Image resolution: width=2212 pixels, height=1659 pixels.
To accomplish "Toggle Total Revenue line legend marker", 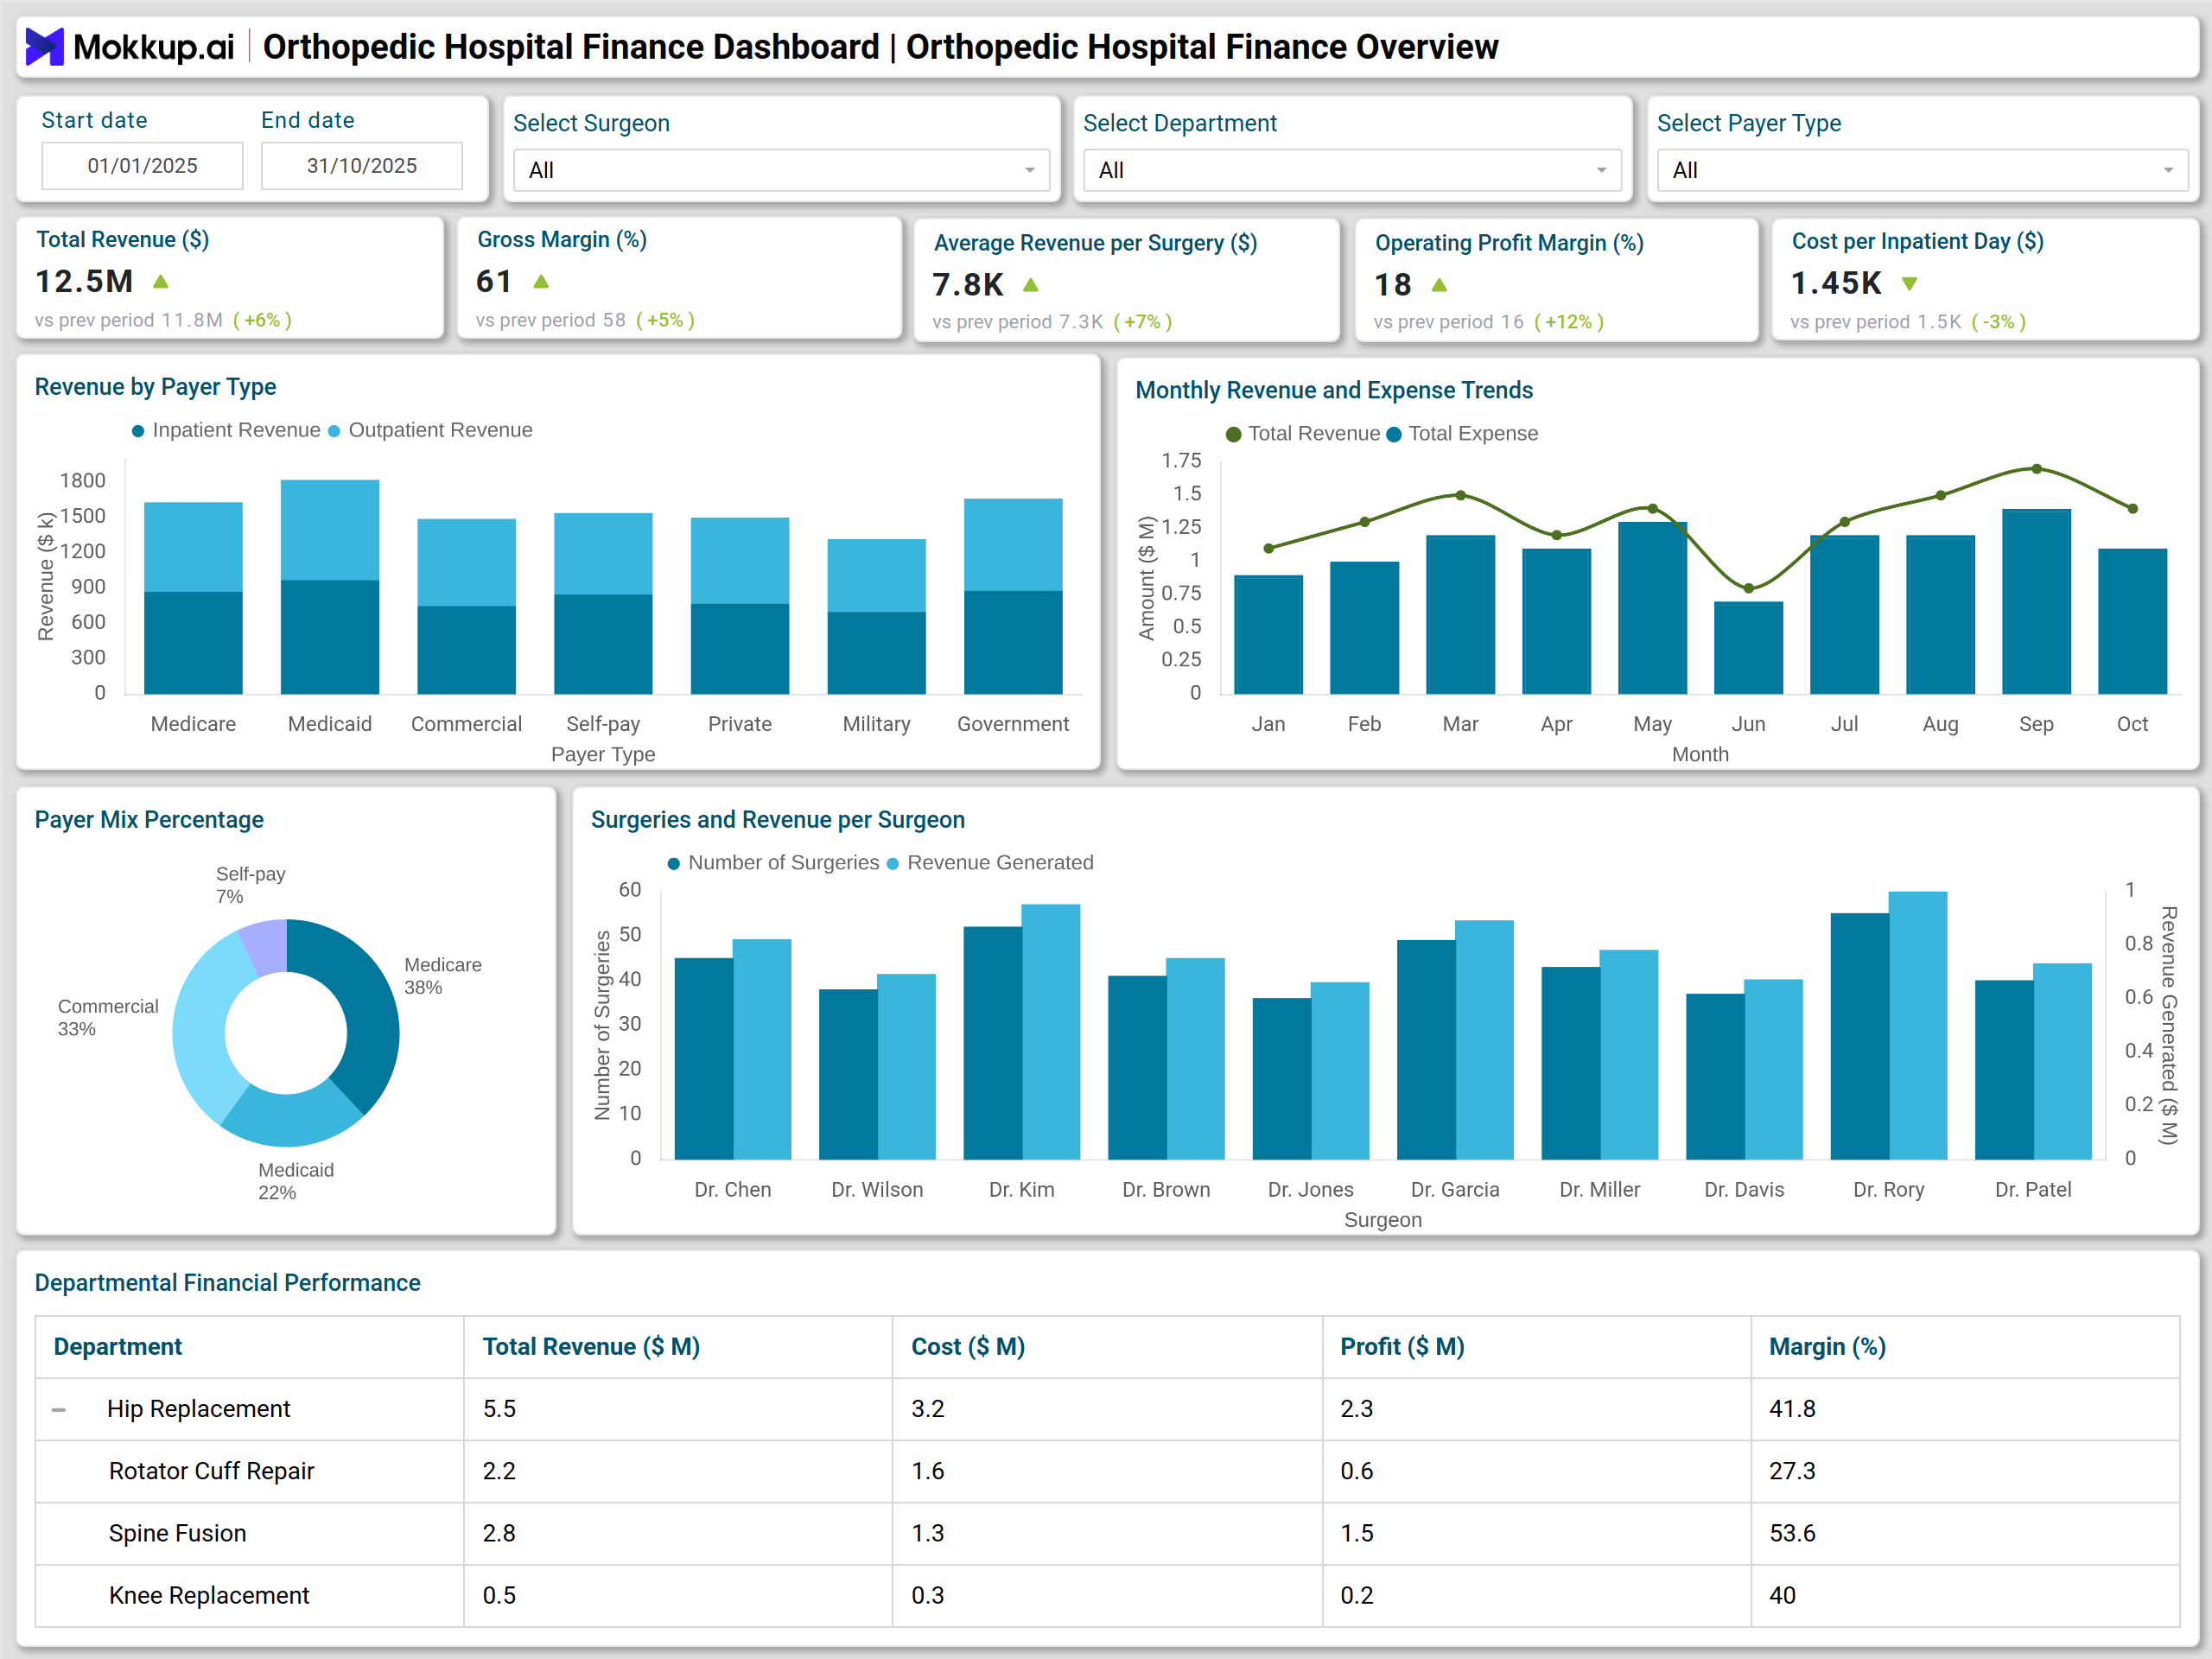I will [x=1234, y=434].
